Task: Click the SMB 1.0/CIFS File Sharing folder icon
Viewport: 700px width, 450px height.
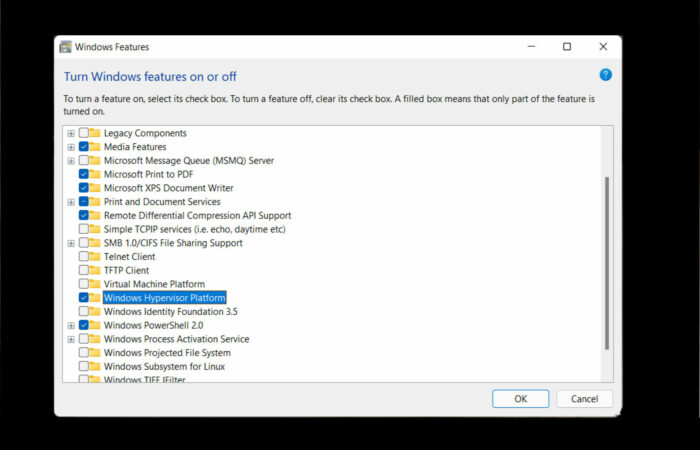Action: point(95,243)
